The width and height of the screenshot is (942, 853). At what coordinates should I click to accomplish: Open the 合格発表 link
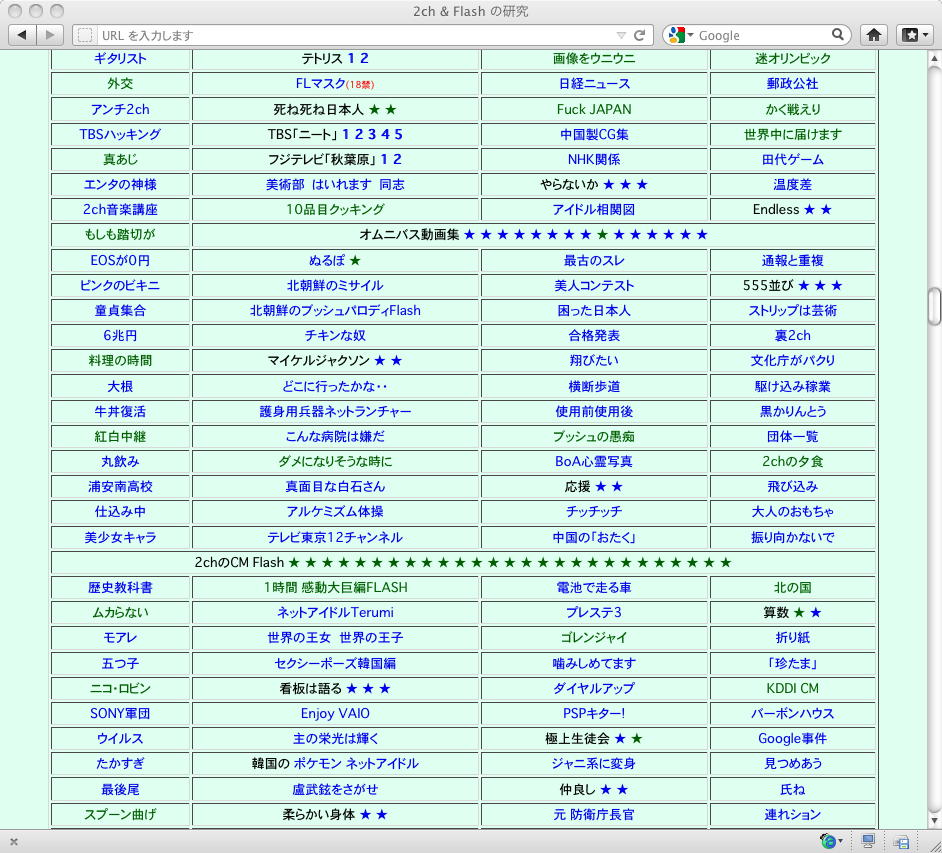coord(594,335)
